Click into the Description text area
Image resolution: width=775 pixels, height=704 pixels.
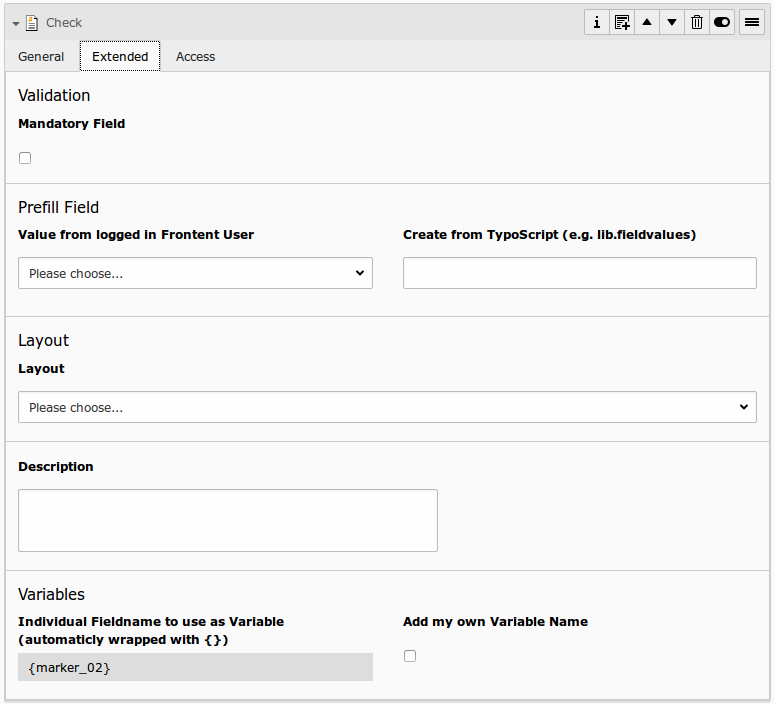pyautogui.click(x=228, y=520)
